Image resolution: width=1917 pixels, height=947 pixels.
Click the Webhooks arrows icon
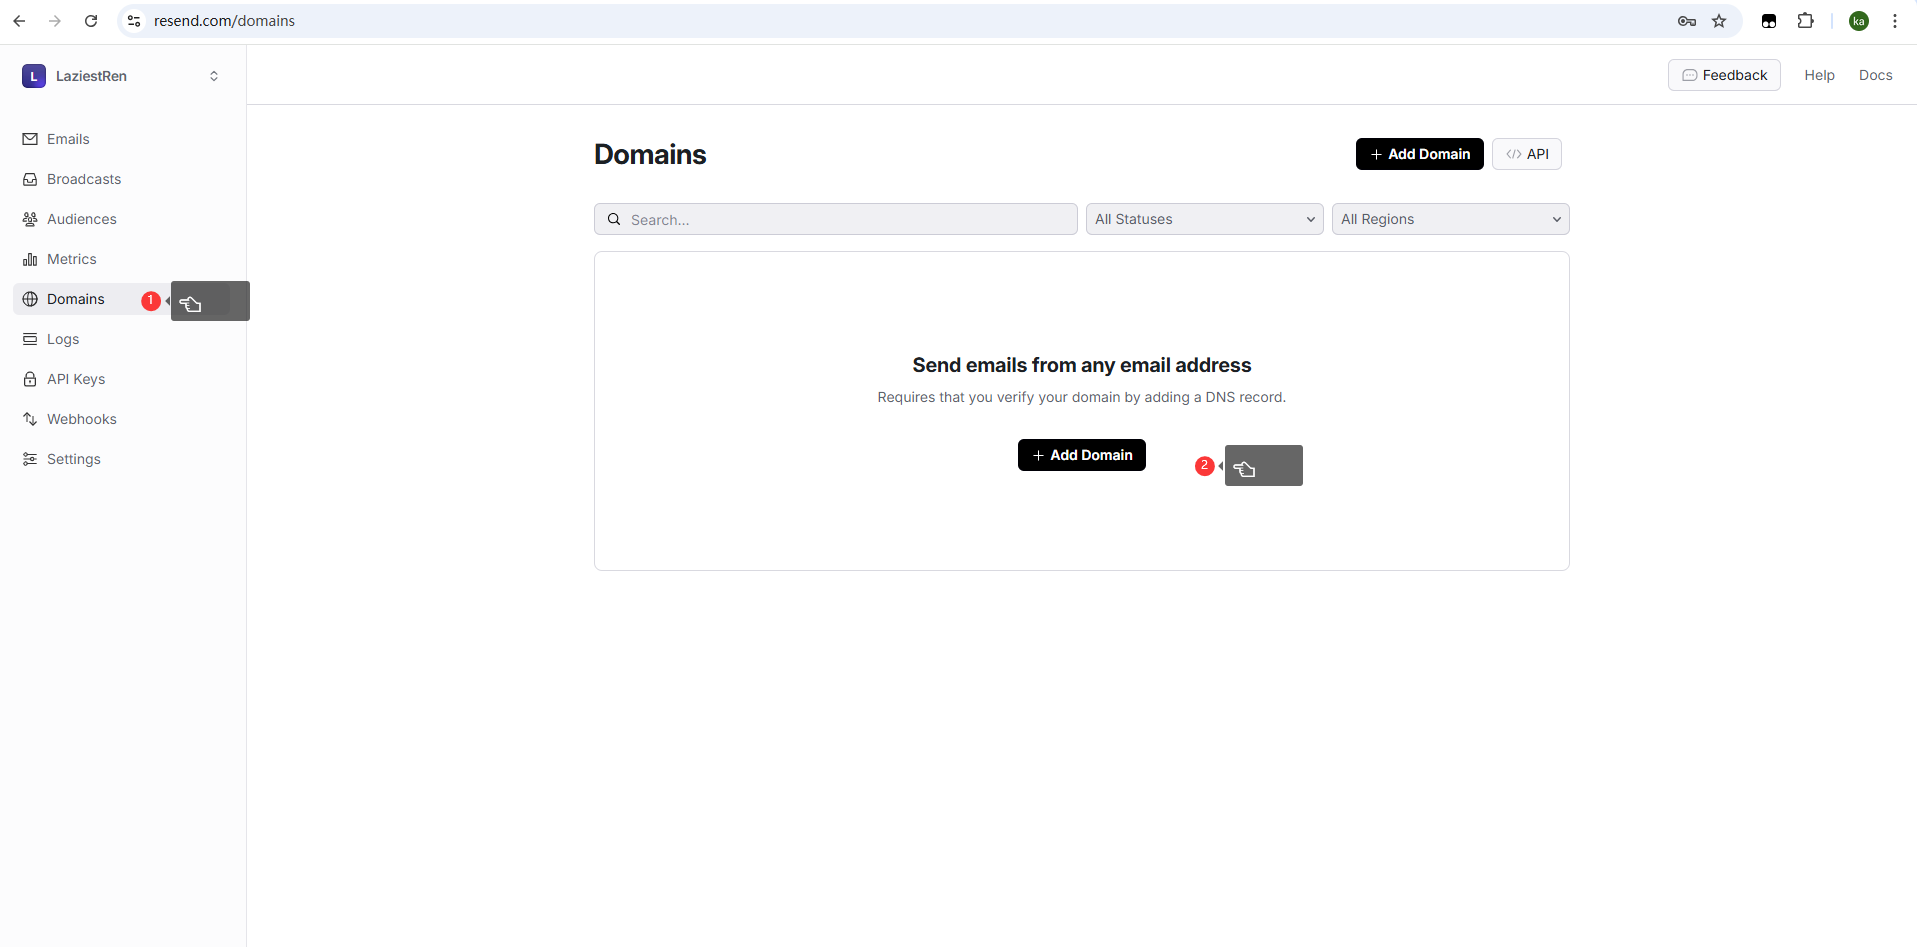point(30,419)
